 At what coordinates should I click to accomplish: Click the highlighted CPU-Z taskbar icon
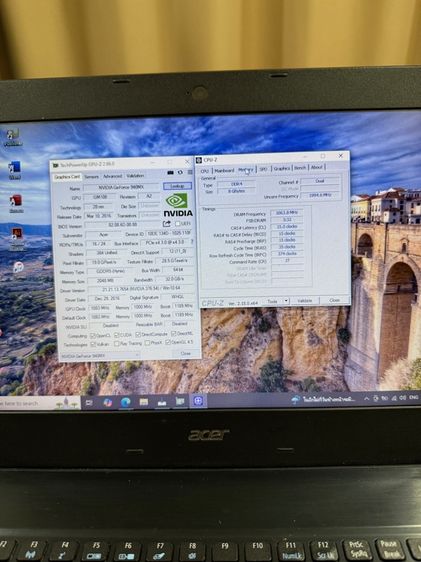(198, 401)
